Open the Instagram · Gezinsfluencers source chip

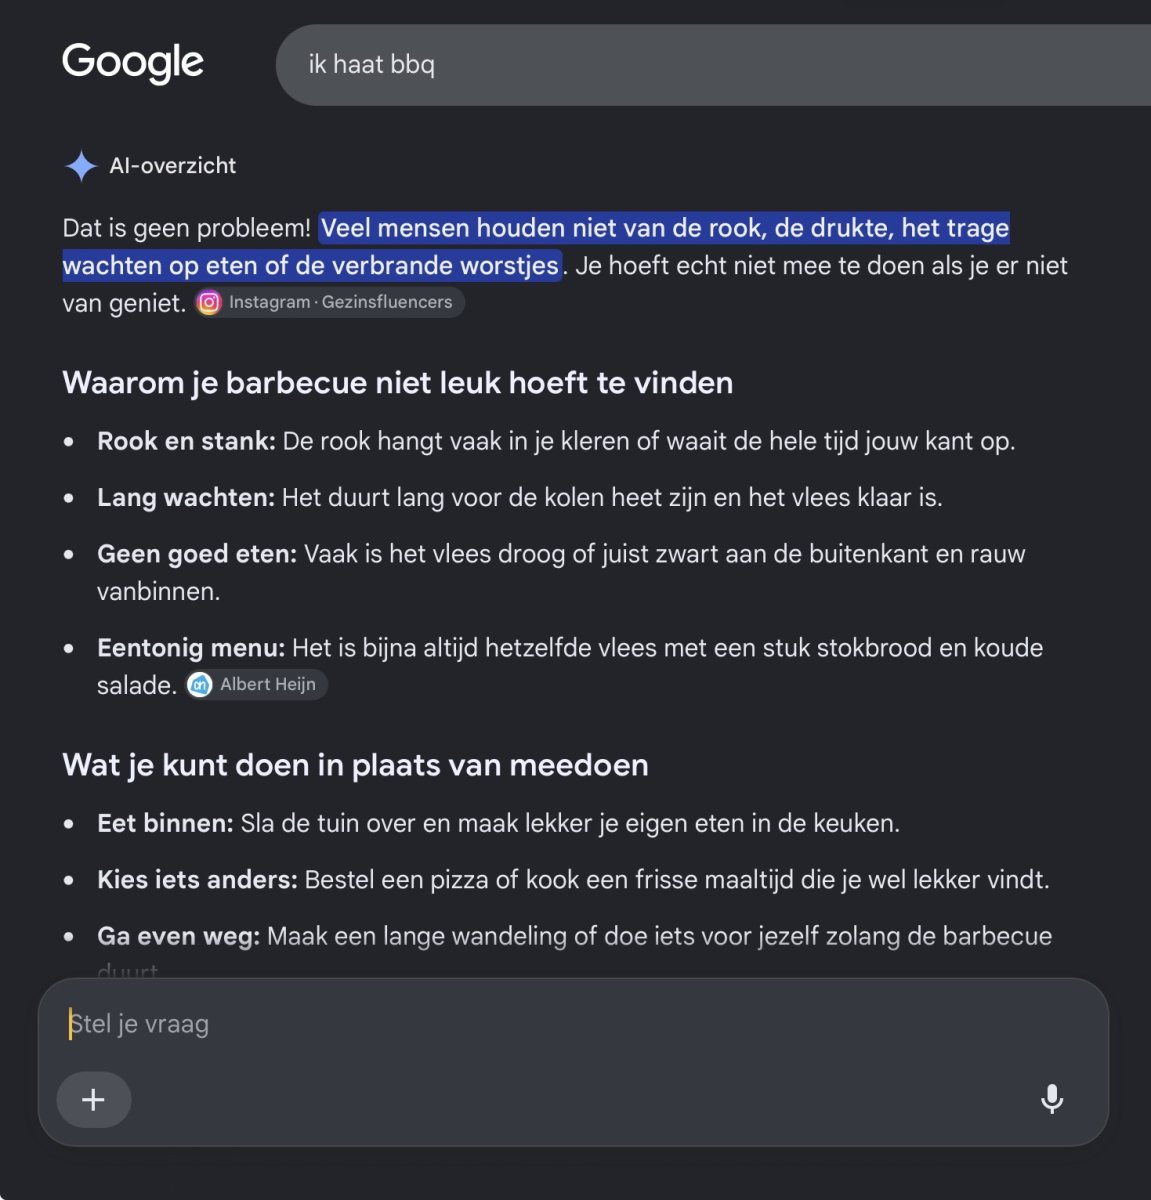tap(330, 302)
